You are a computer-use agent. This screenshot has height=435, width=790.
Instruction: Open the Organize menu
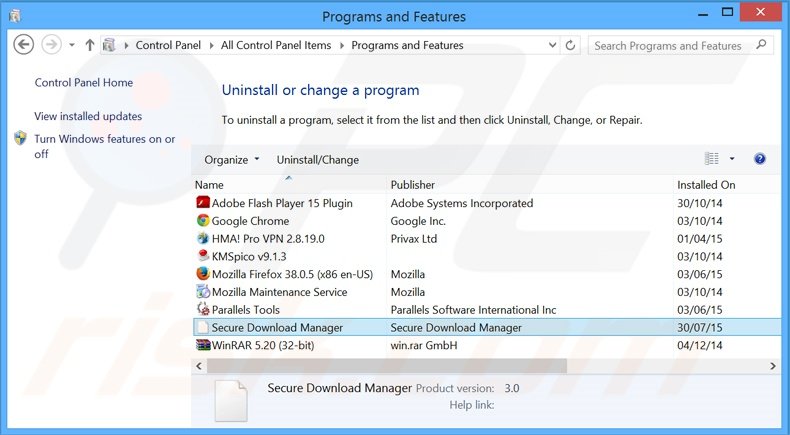tap(232, 160)
